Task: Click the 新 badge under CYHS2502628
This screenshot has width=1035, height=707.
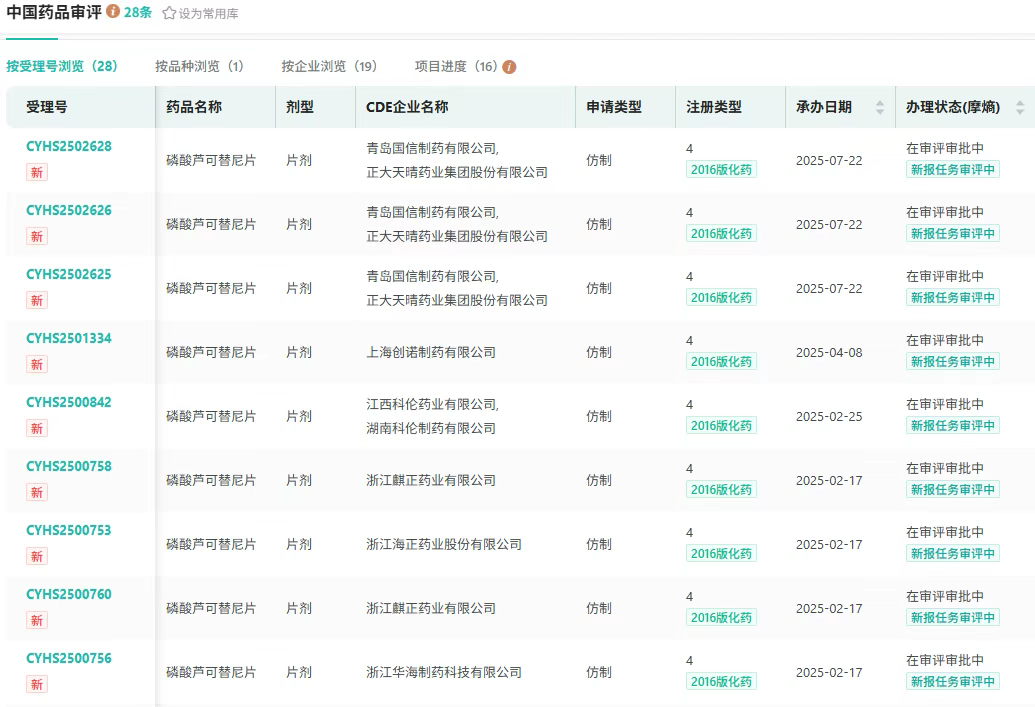Action: click(x=37, y=172)
